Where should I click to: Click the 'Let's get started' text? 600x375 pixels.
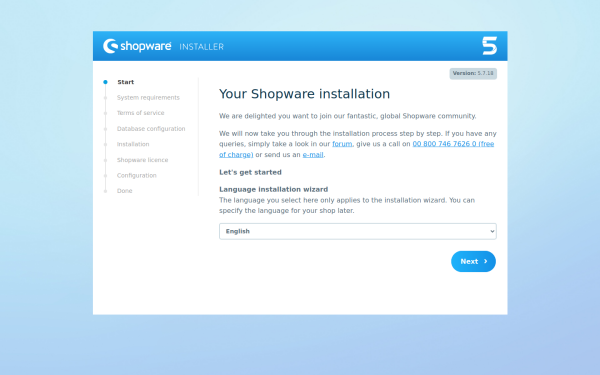pyautogui.click(x=250, y=172)
